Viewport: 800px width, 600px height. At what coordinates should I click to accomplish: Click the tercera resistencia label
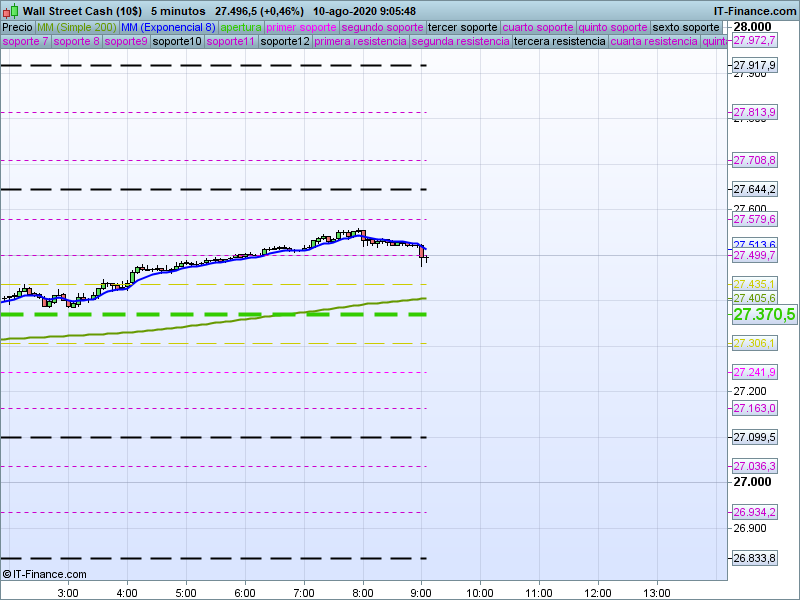559,42
